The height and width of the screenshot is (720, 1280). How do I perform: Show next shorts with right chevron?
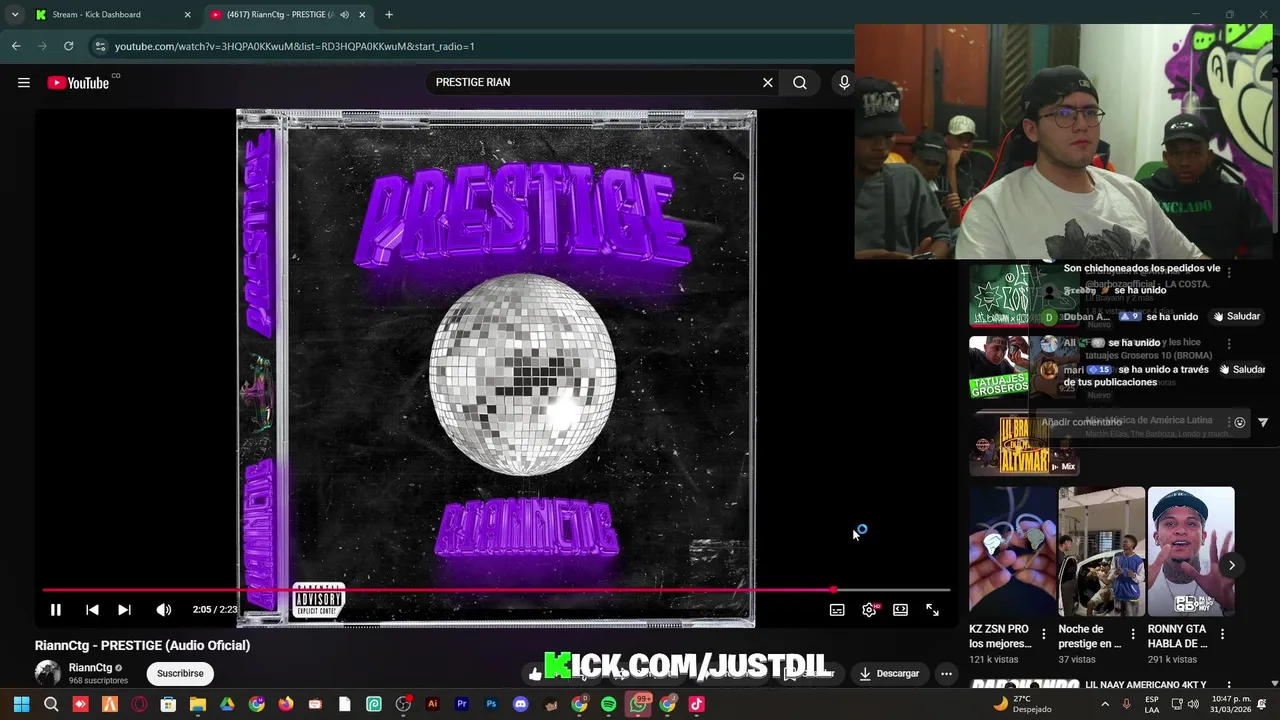(x=1232, y=565)
